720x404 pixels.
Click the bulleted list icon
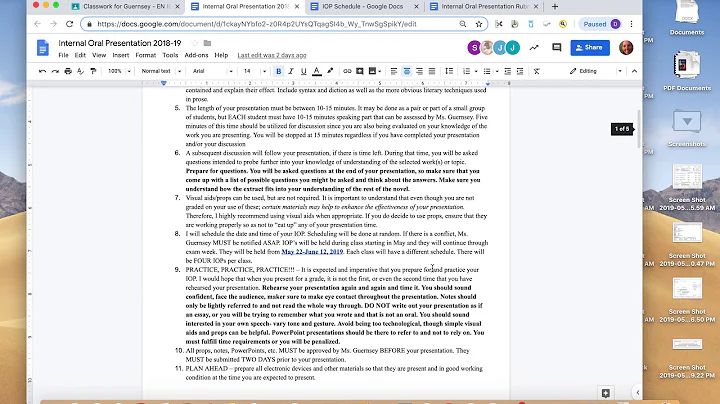point(487,71)
